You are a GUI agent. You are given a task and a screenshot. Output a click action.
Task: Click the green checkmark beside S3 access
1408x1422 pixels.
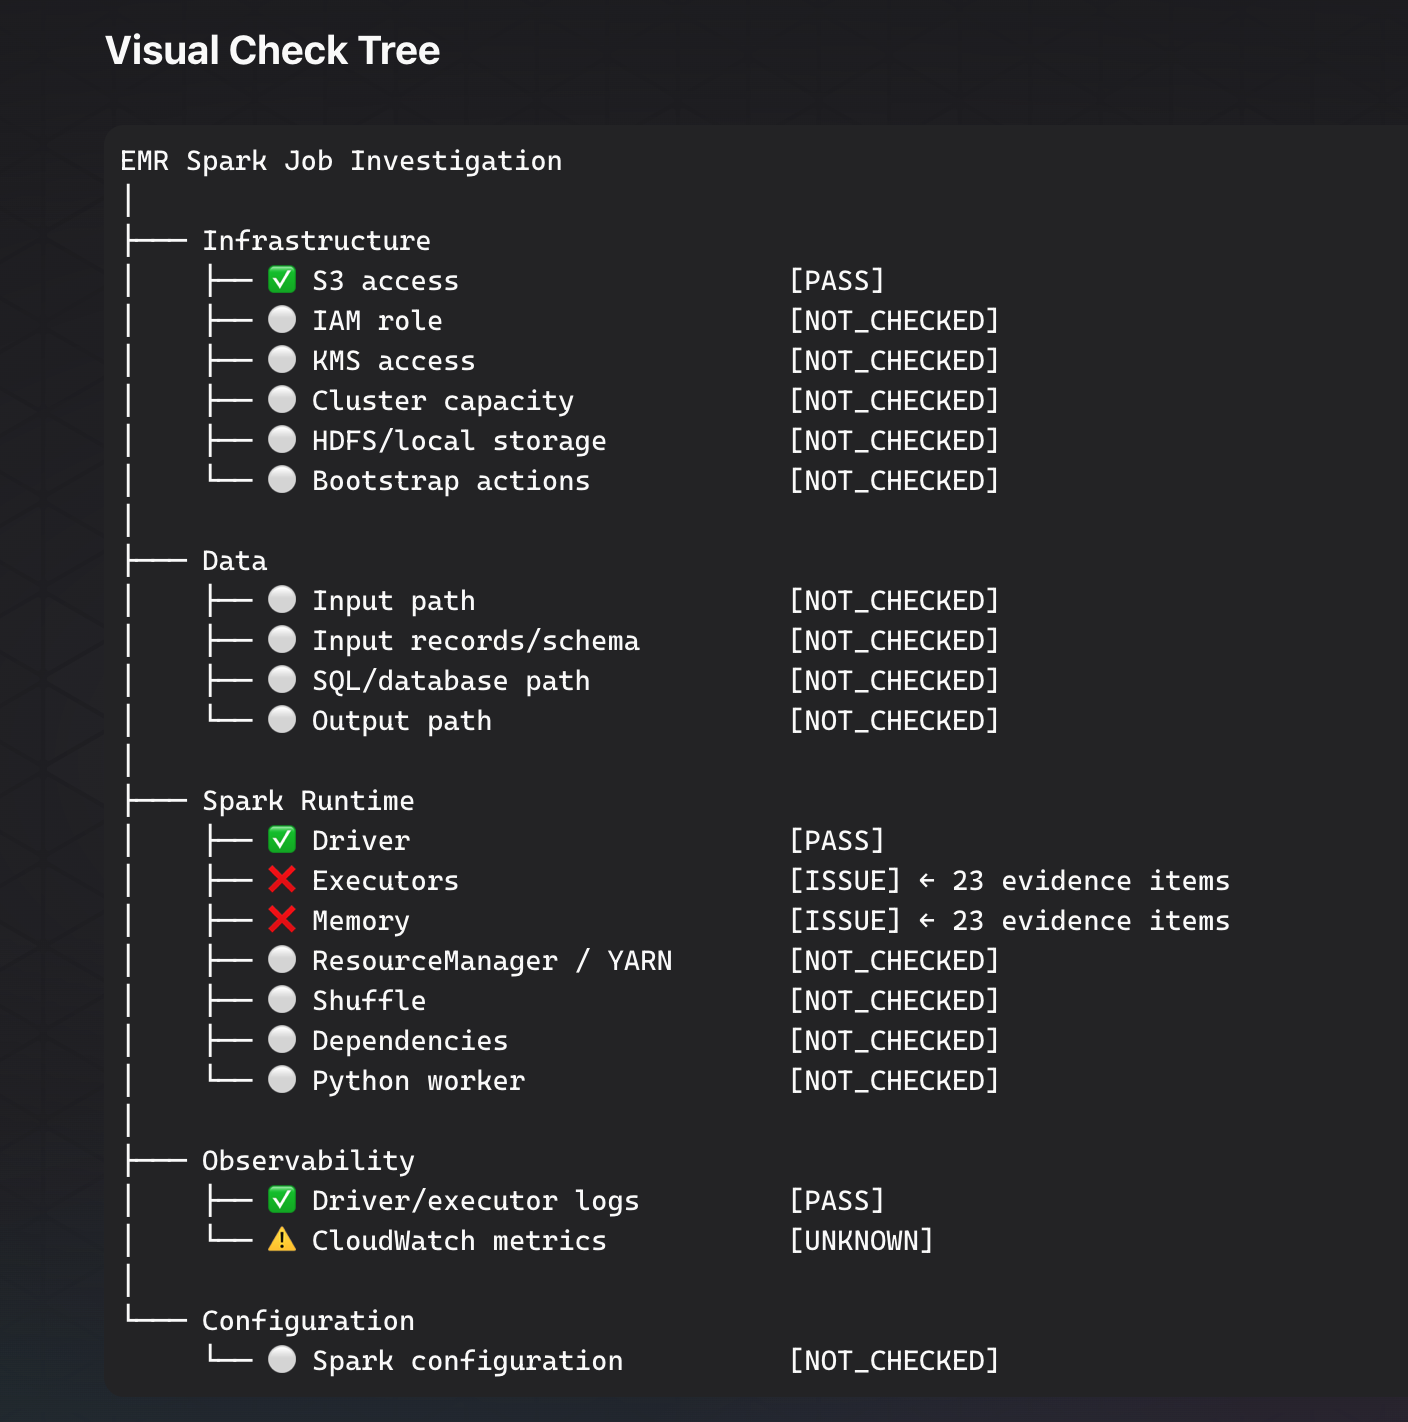click(x=282, y=280)
